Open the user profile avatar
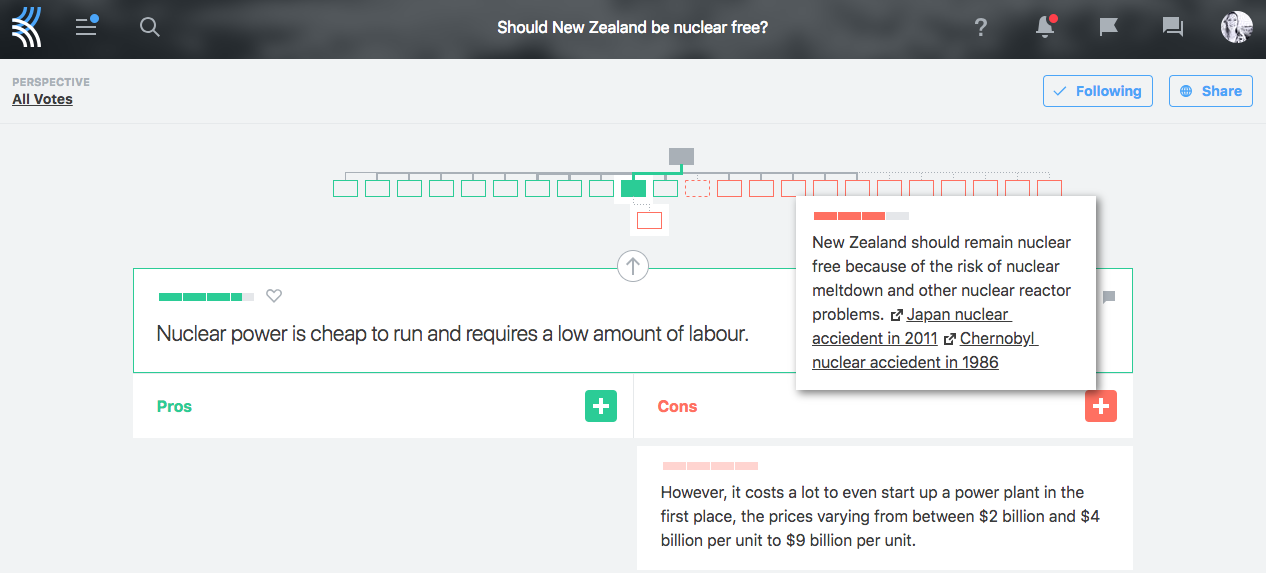Image resolution: width=1266 pixels, height=573 pixels. [x=1236, y=28]
